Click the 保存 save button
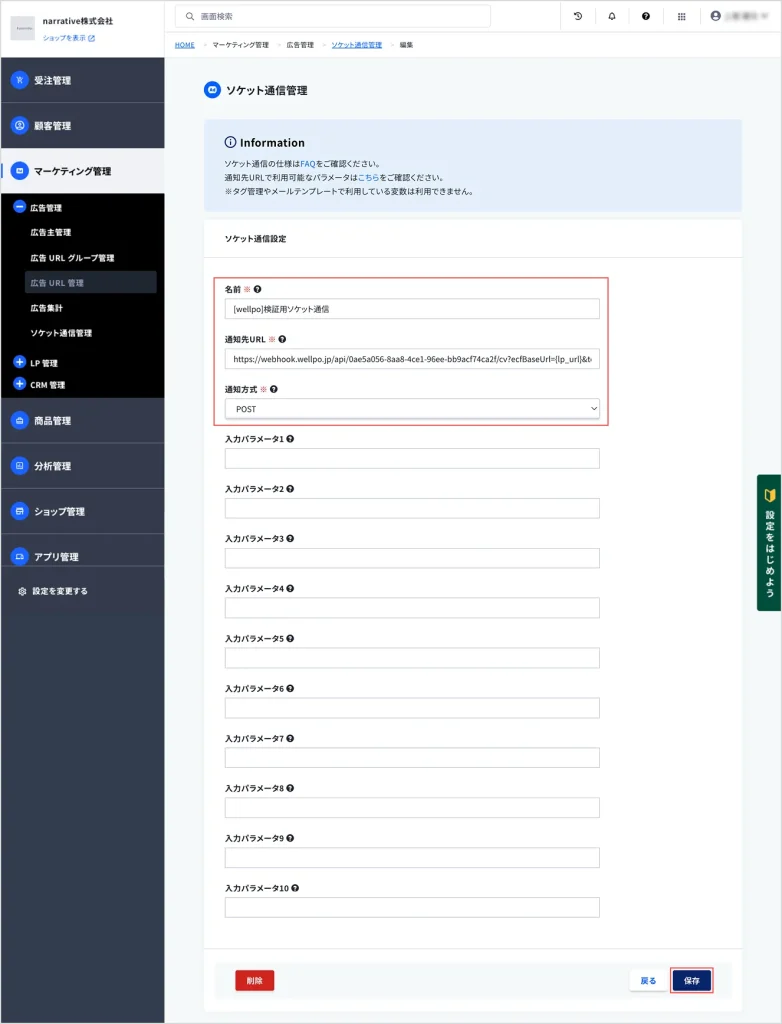 point(692,981)
